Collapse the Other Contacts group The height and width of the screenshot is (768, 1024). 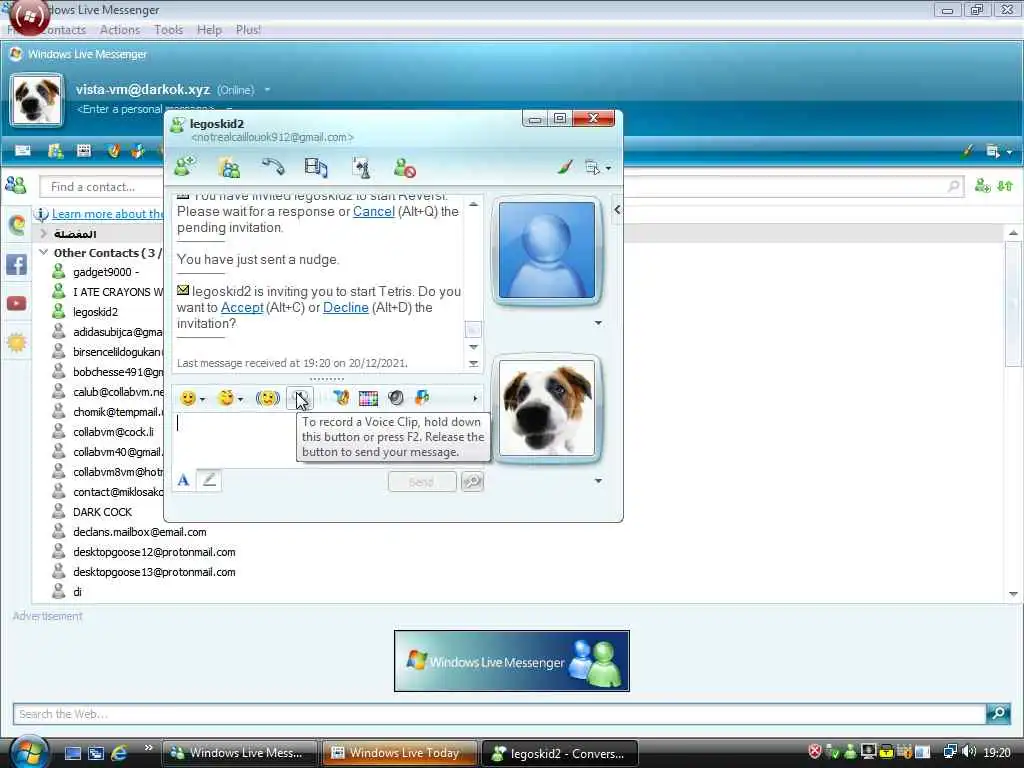pos(43,252)
